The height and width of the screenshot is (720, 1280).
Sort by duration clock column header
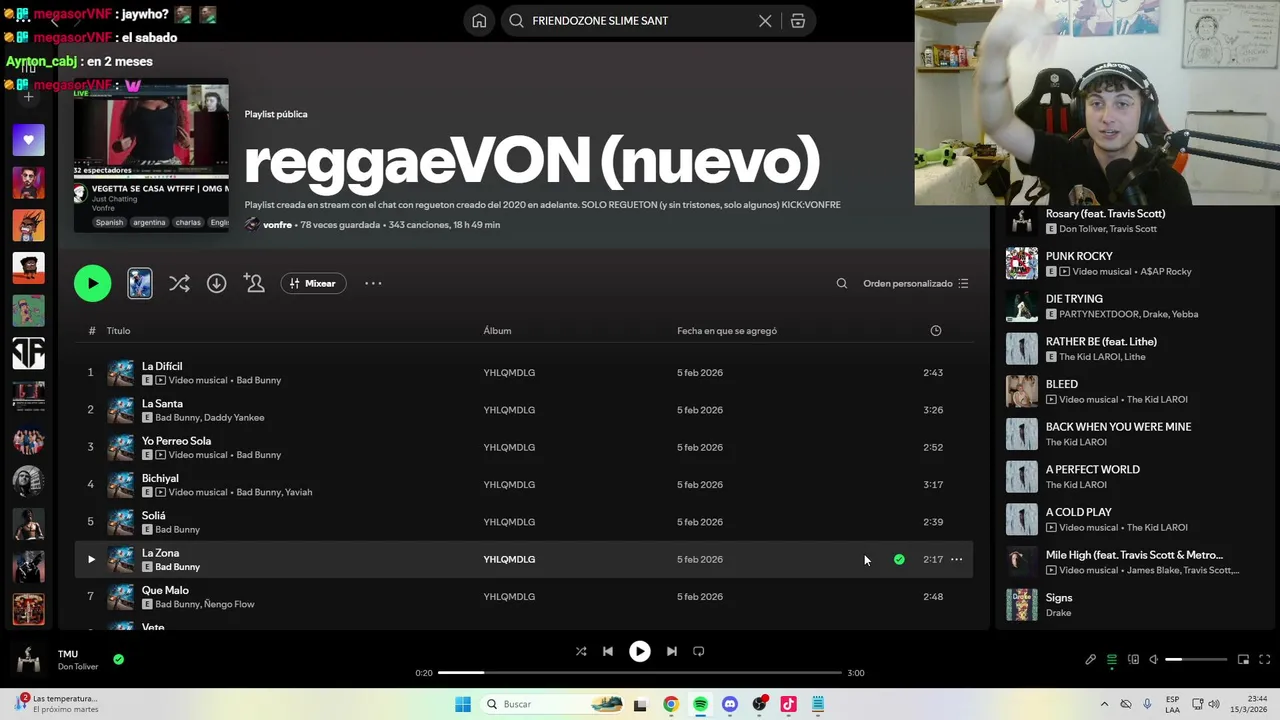[936, 331]
